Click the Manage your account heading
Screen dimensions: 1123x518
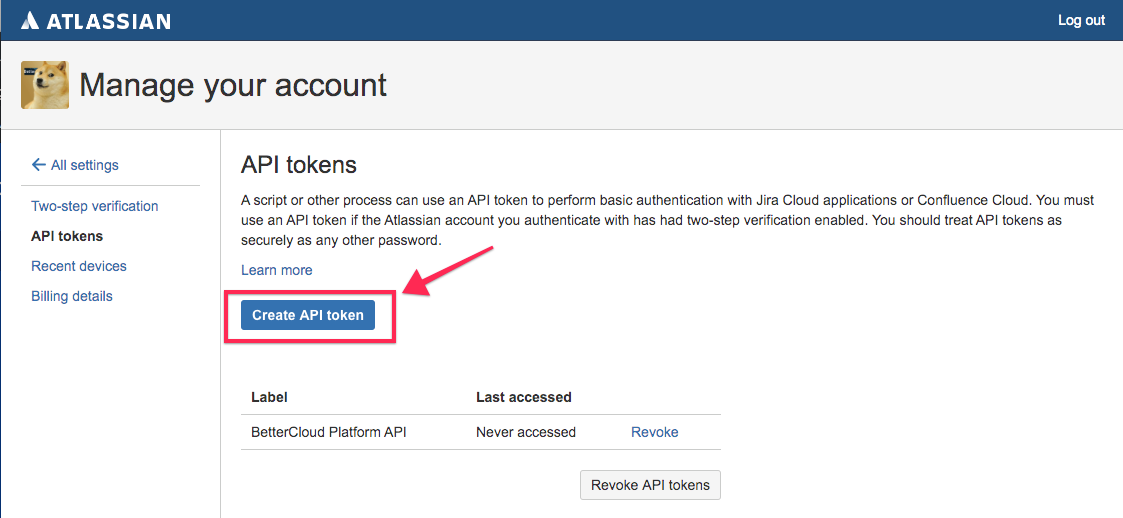(233, 85)
